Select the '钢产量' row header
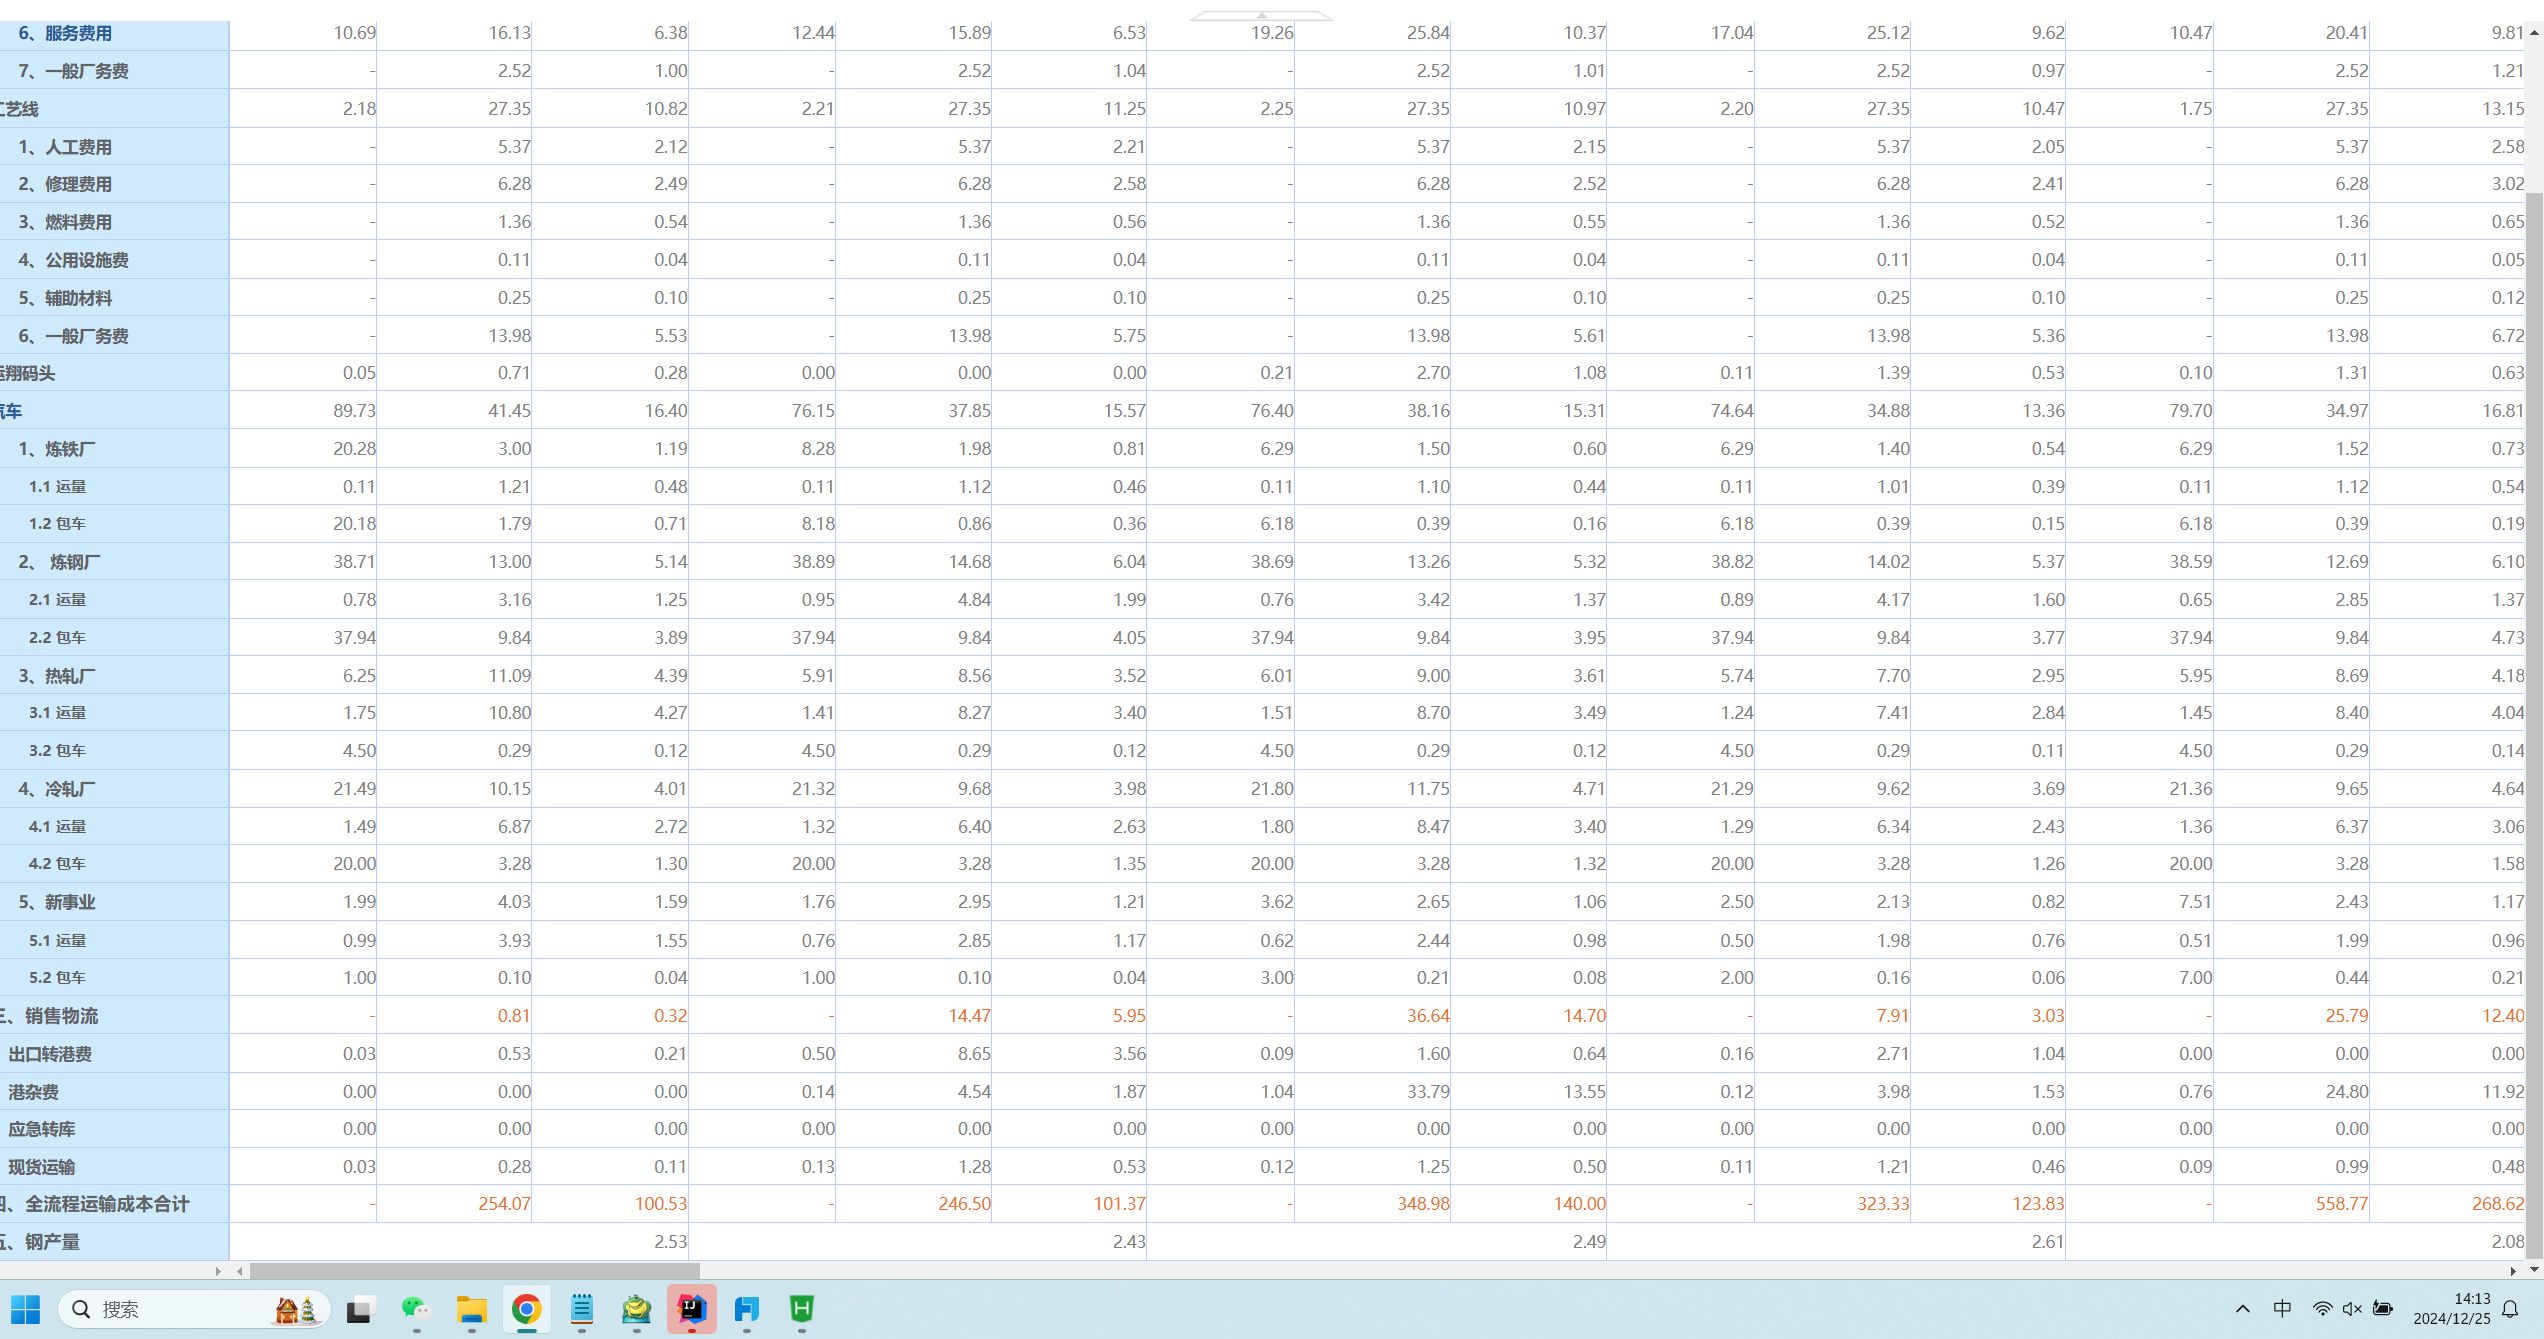The height and width of the screenshot is (1339, 2544). (x=115, y=1242)
